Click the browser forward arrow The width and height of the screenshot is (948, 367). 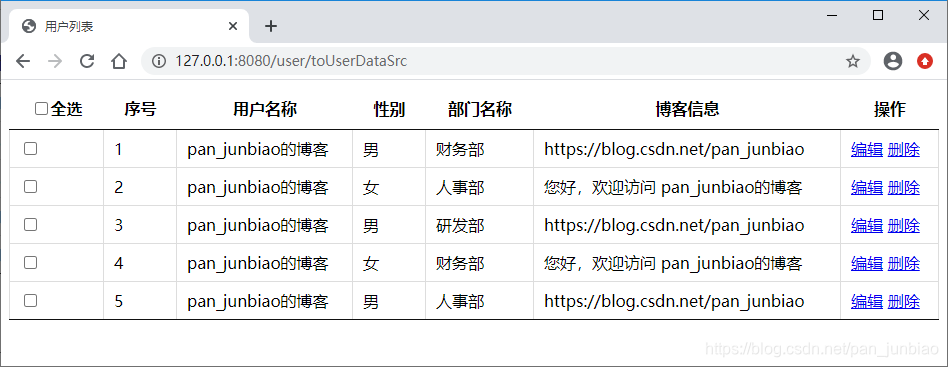point(55,61)
